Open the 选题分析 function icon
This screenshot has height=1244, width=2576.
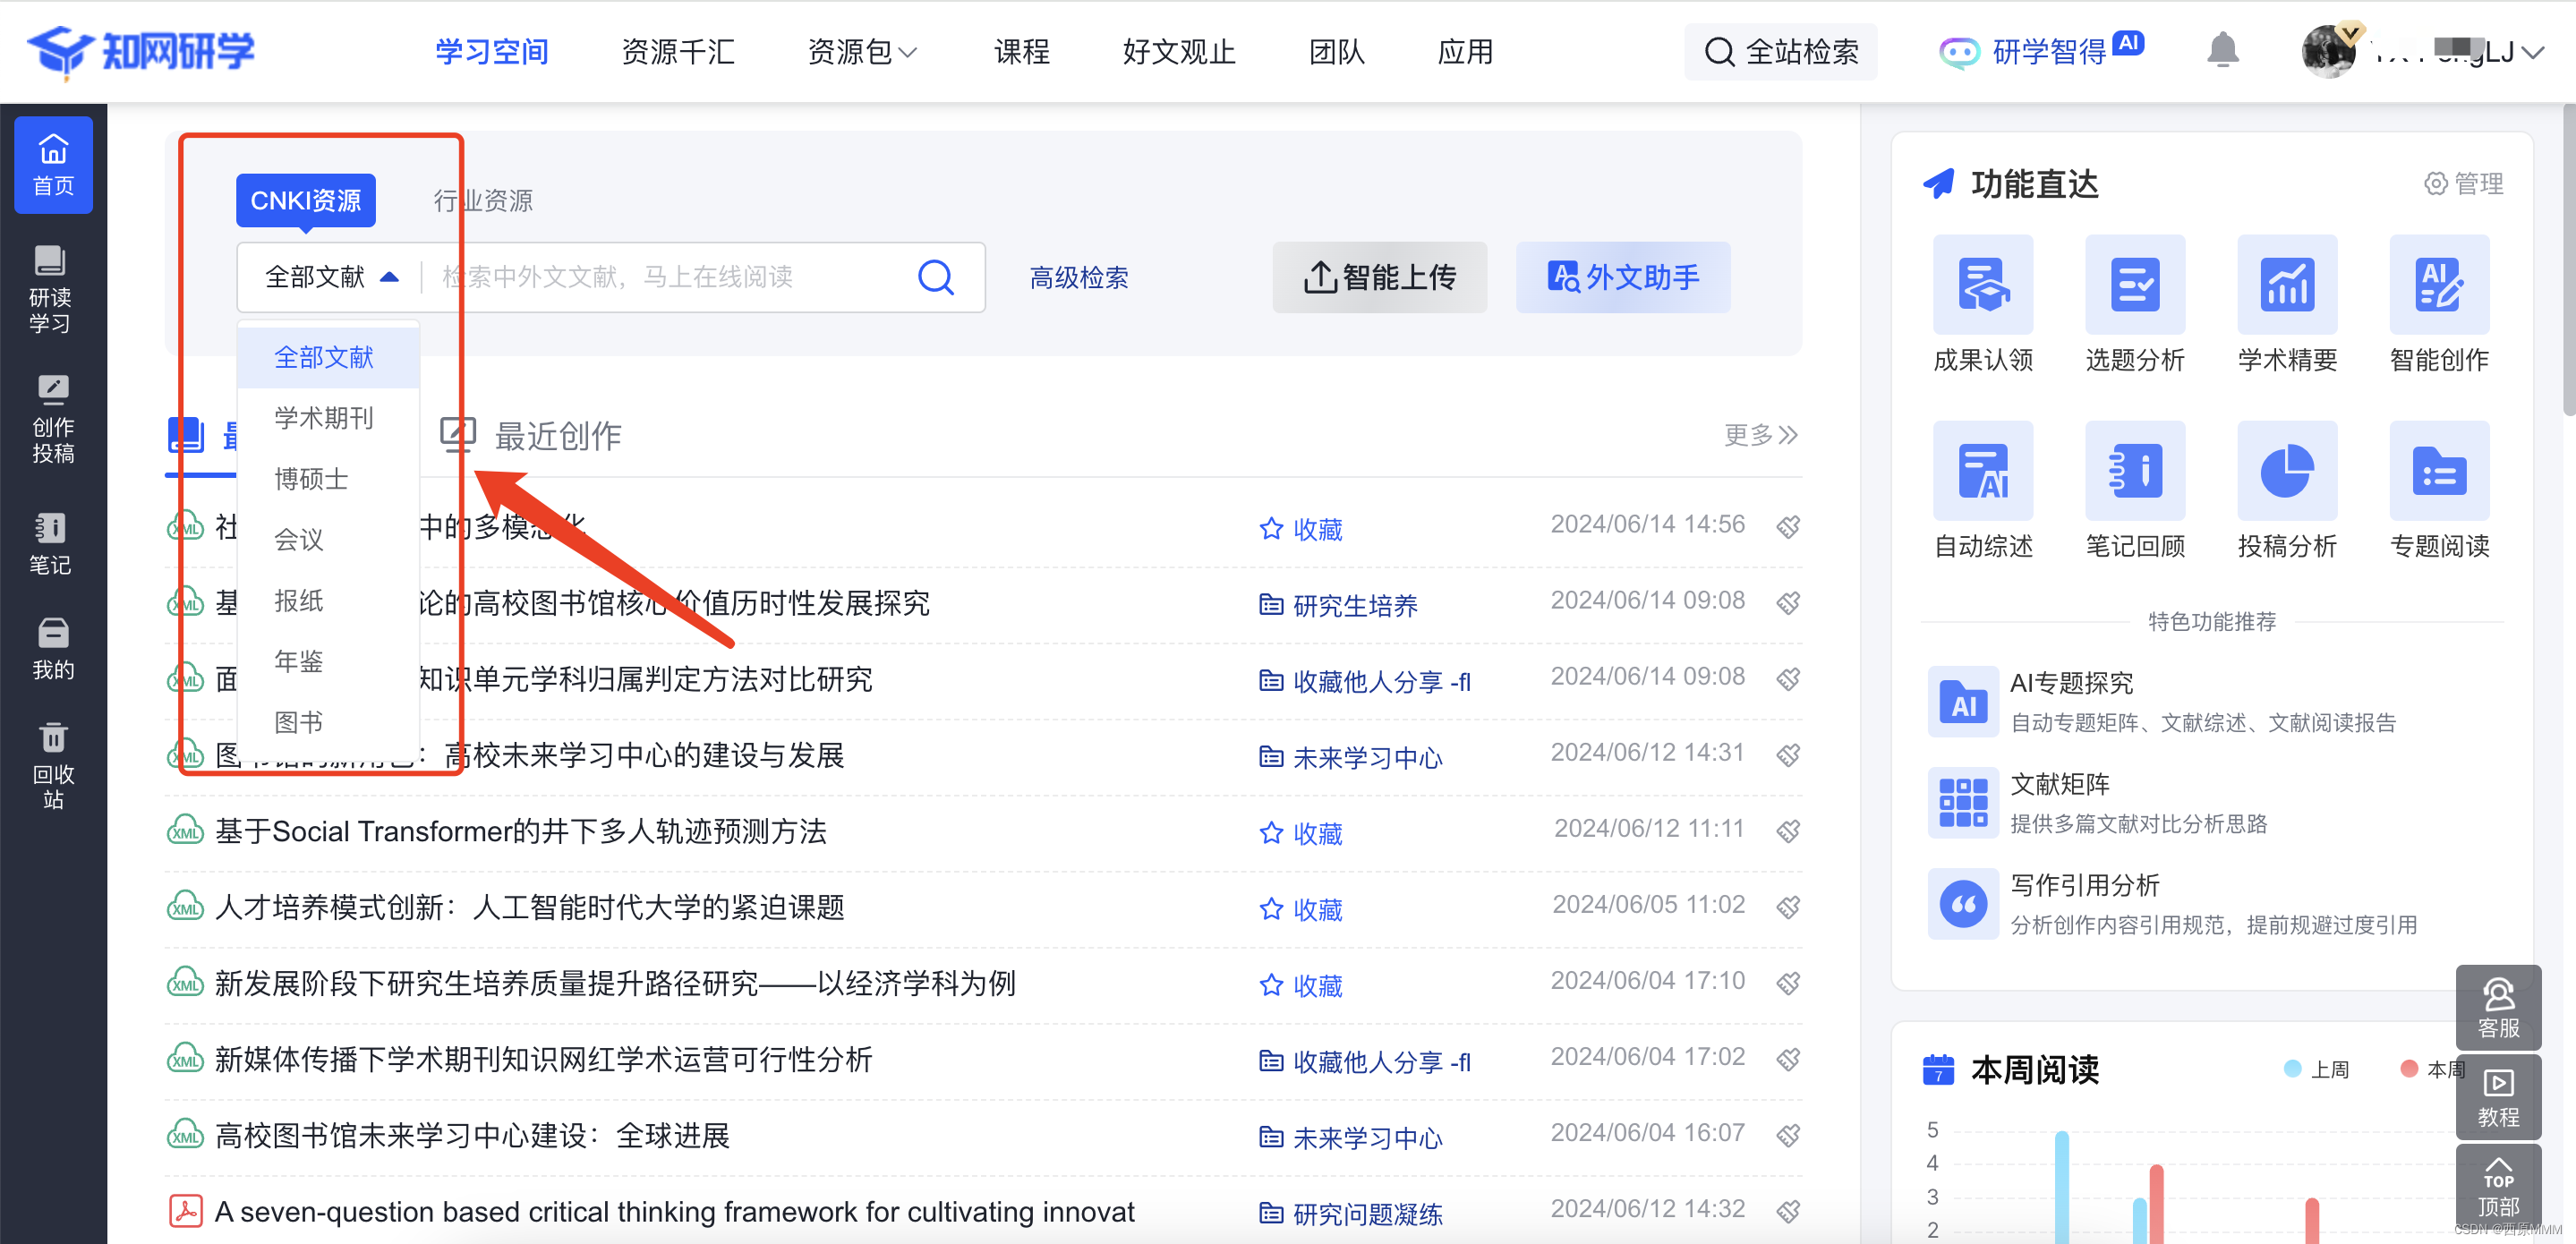click(2134, 285)
